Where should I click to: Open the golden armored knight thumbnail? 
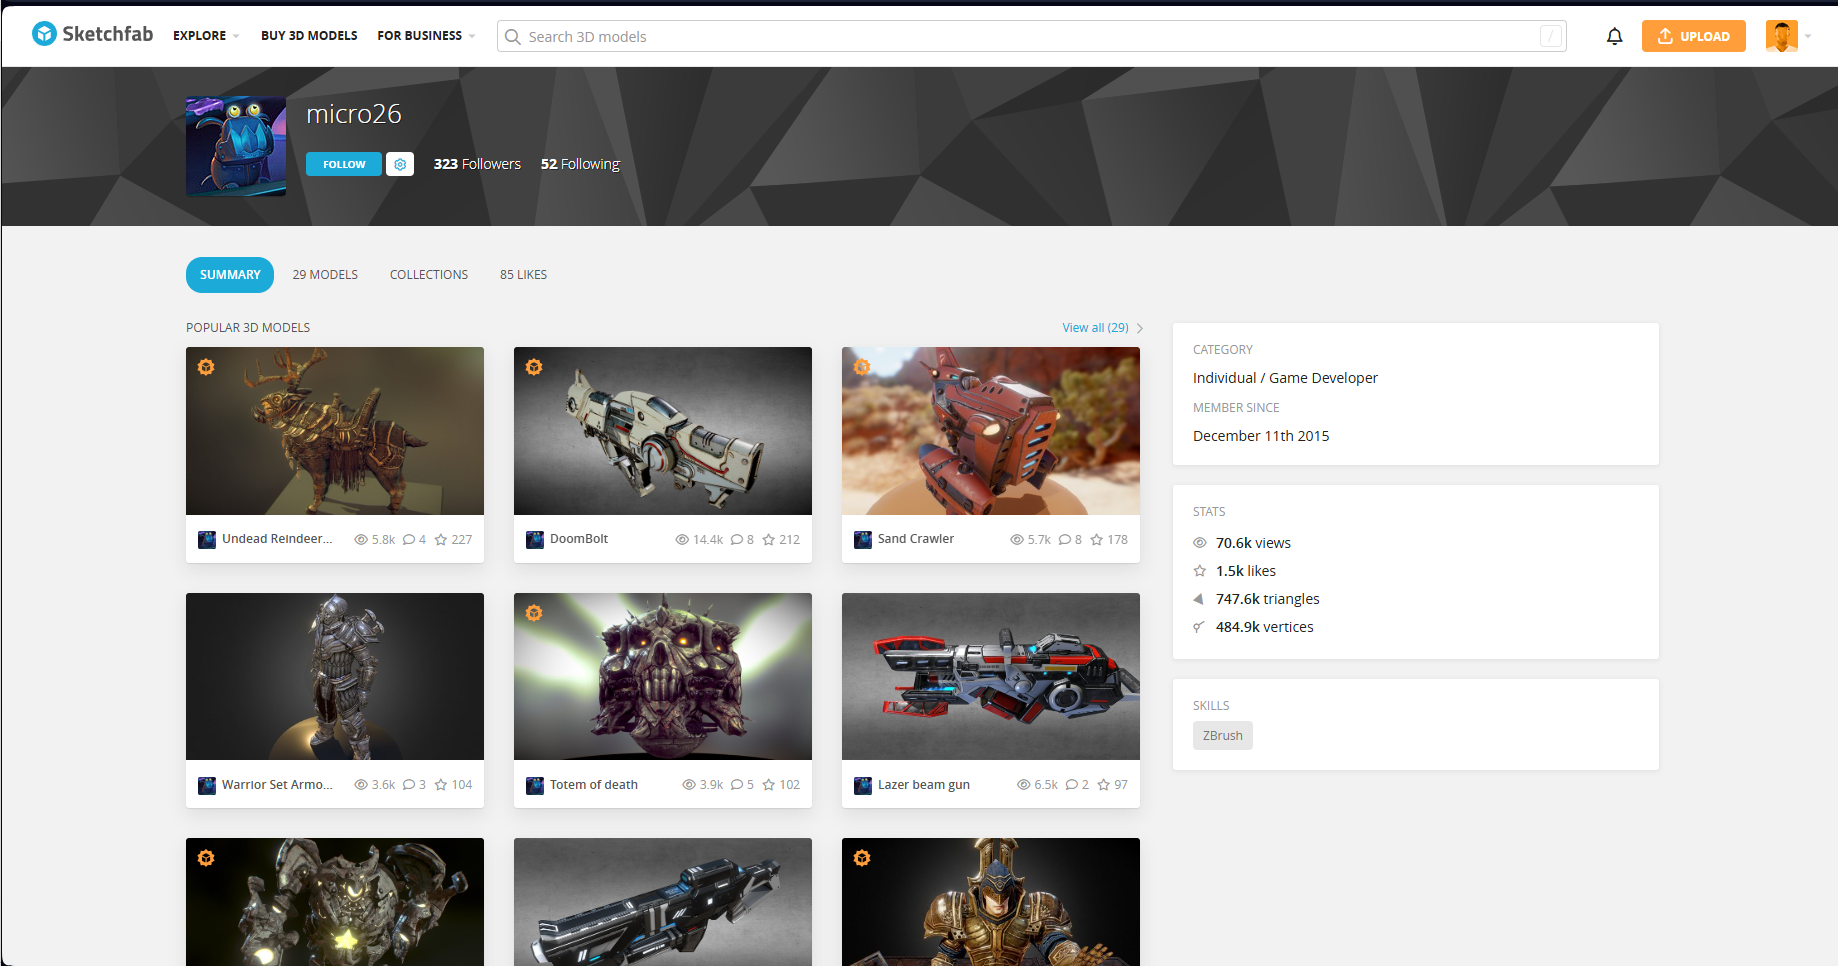click(x=991, y=902)
